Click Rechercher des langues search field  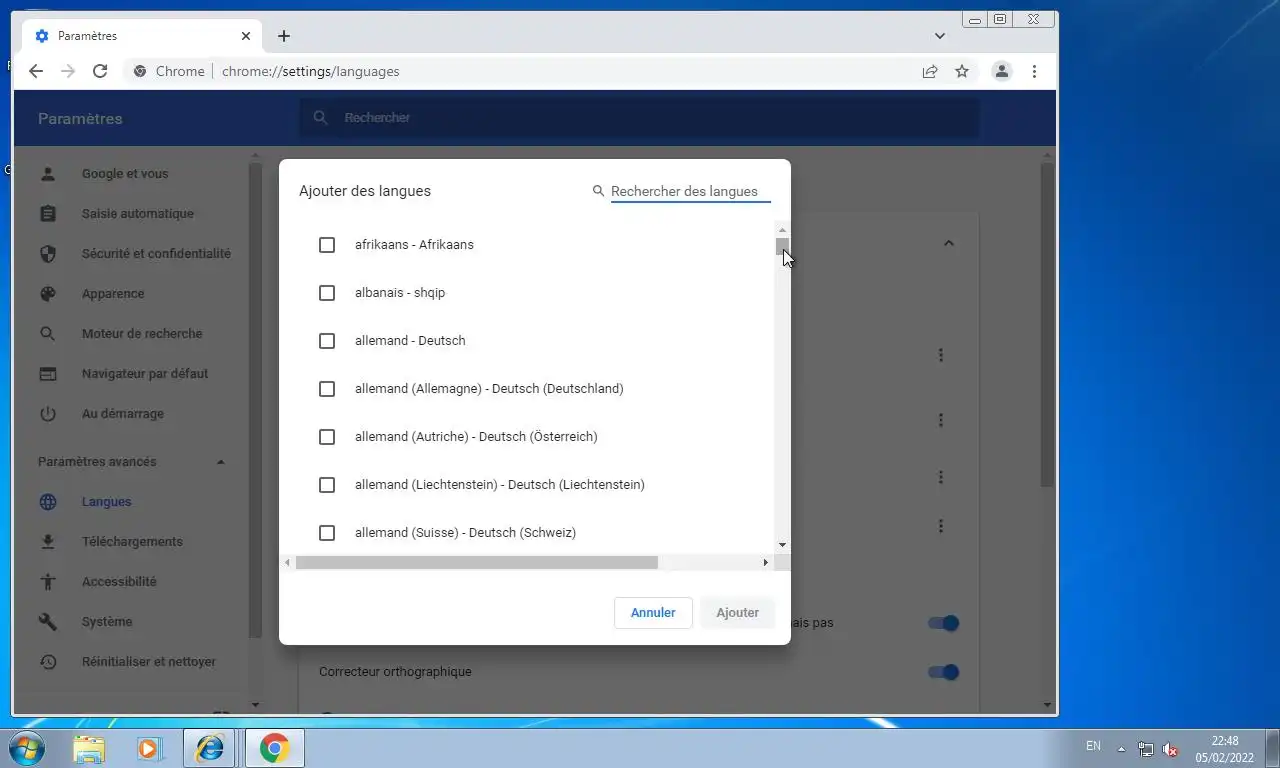690,191
